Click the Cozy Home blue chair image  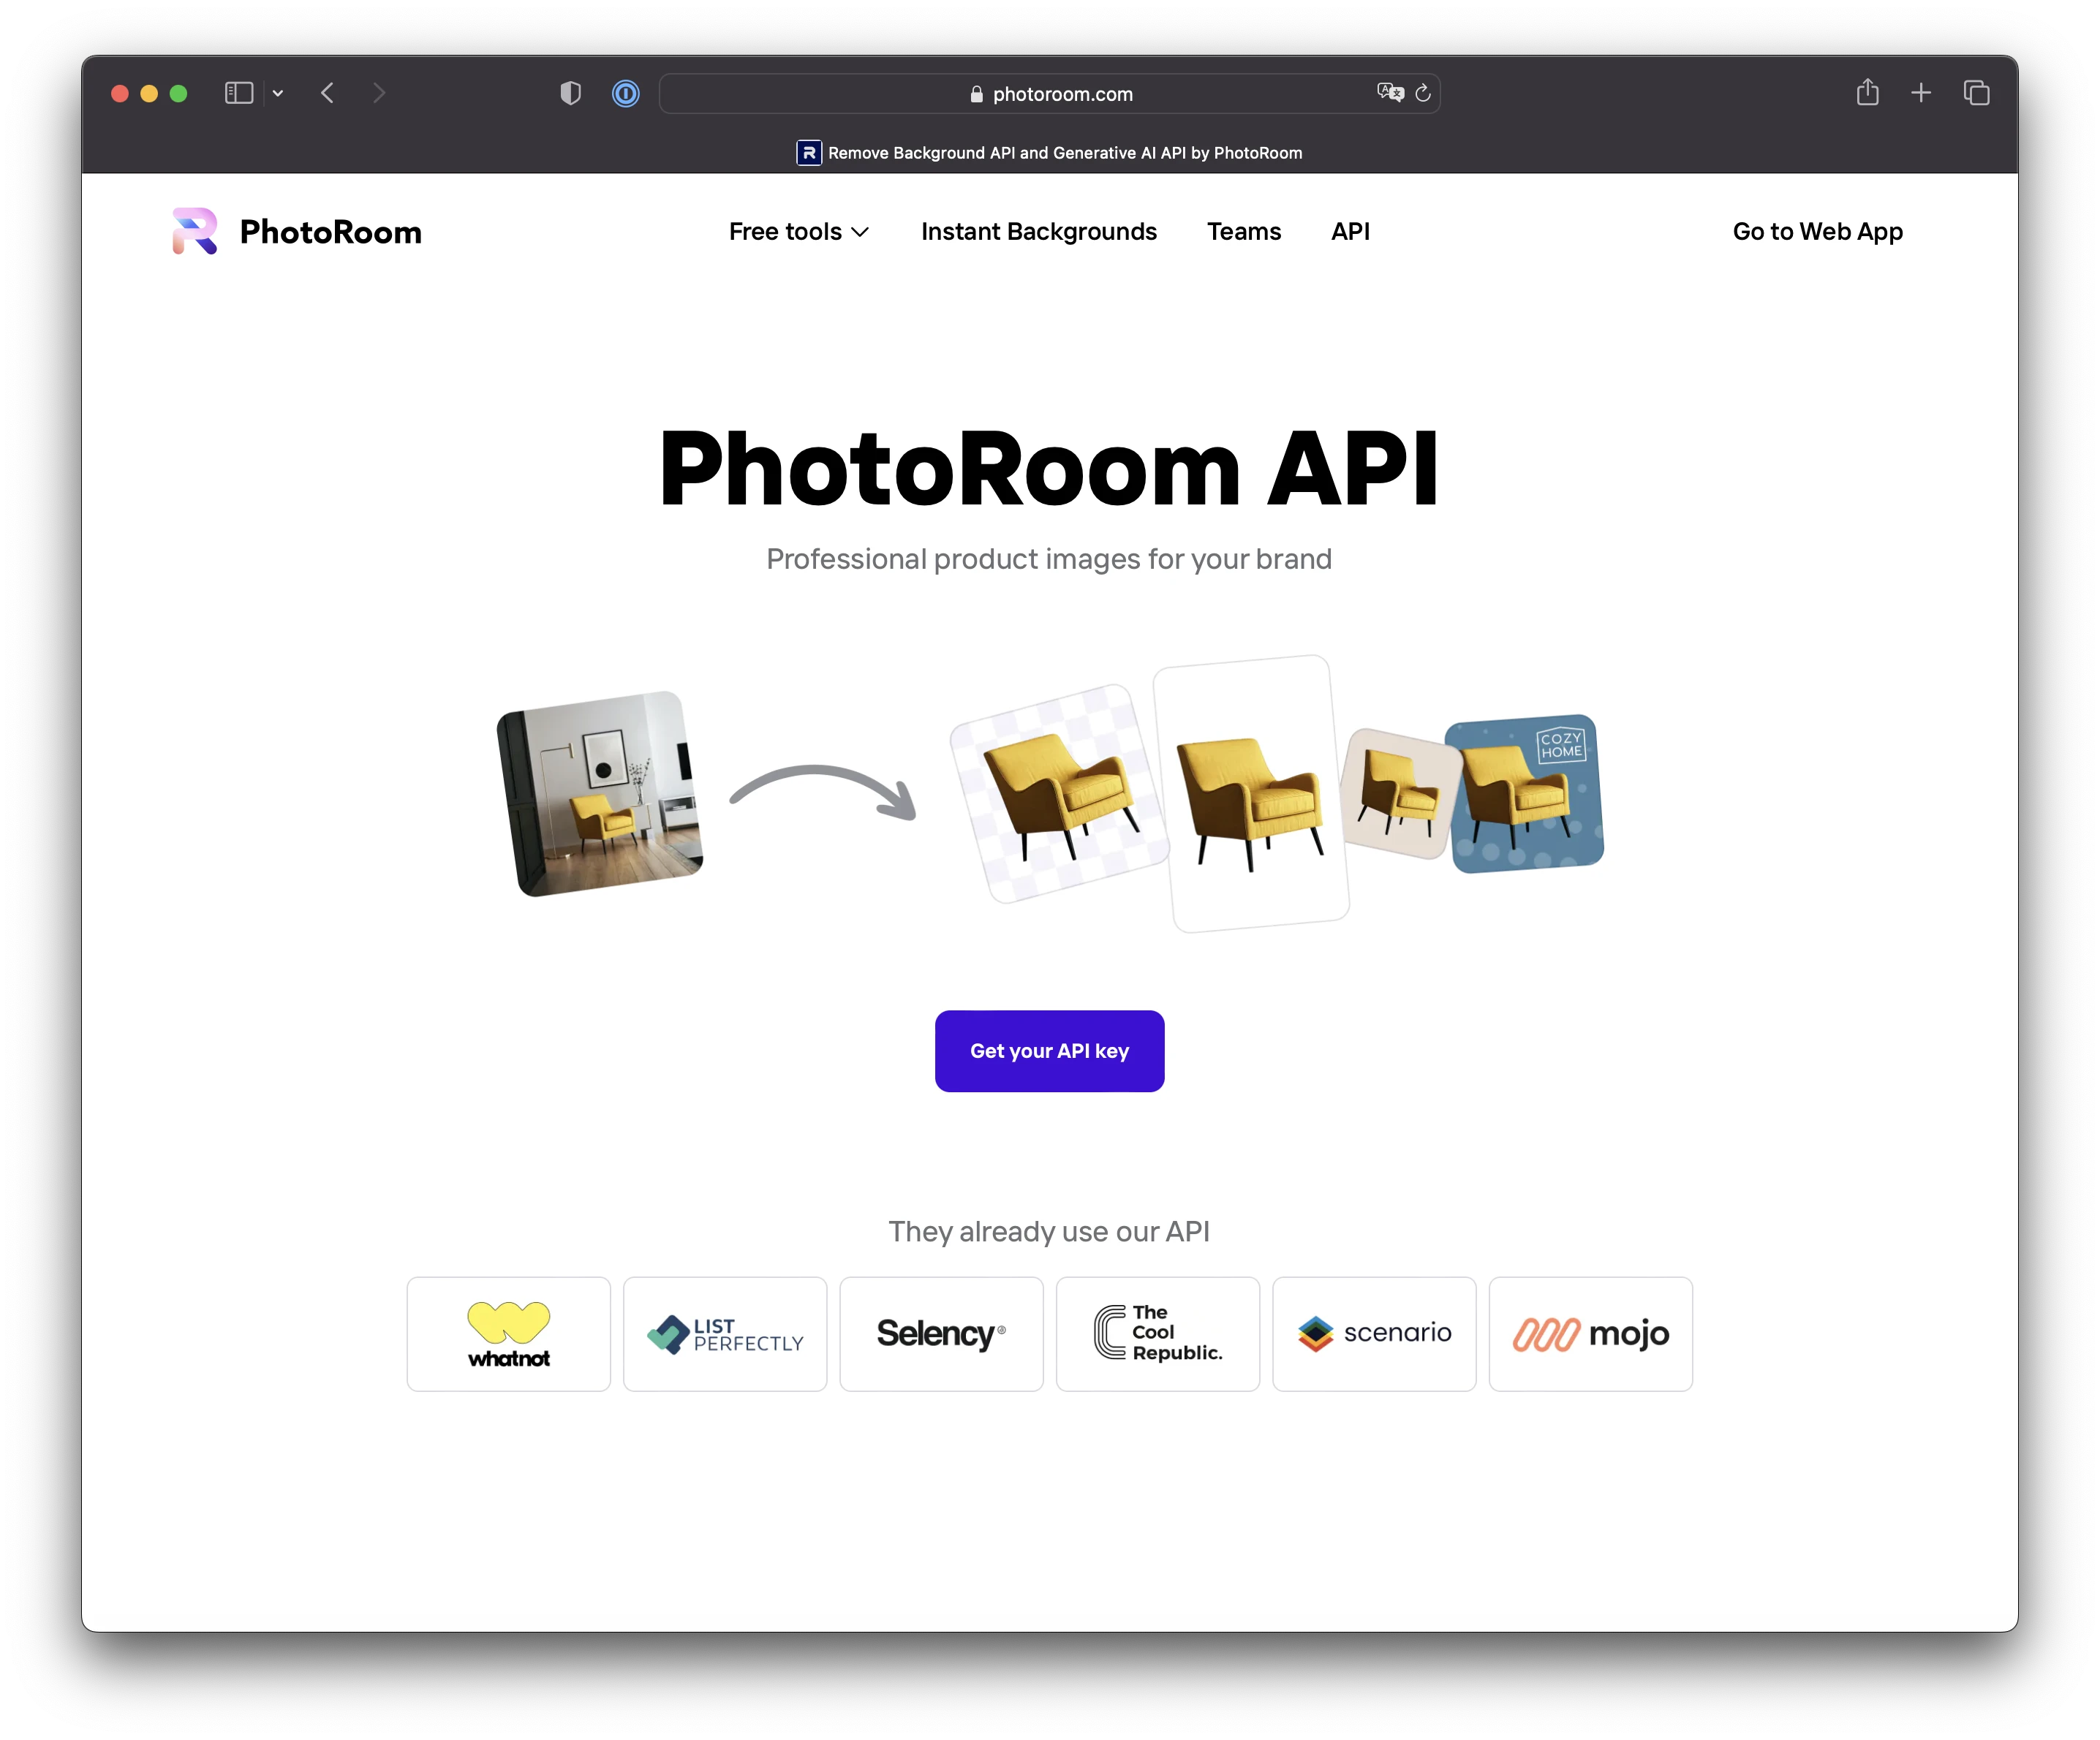pos(1527,793)
